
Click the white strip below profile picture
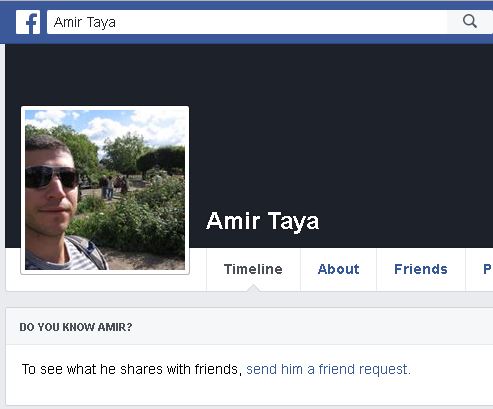(x=106, y=283)
